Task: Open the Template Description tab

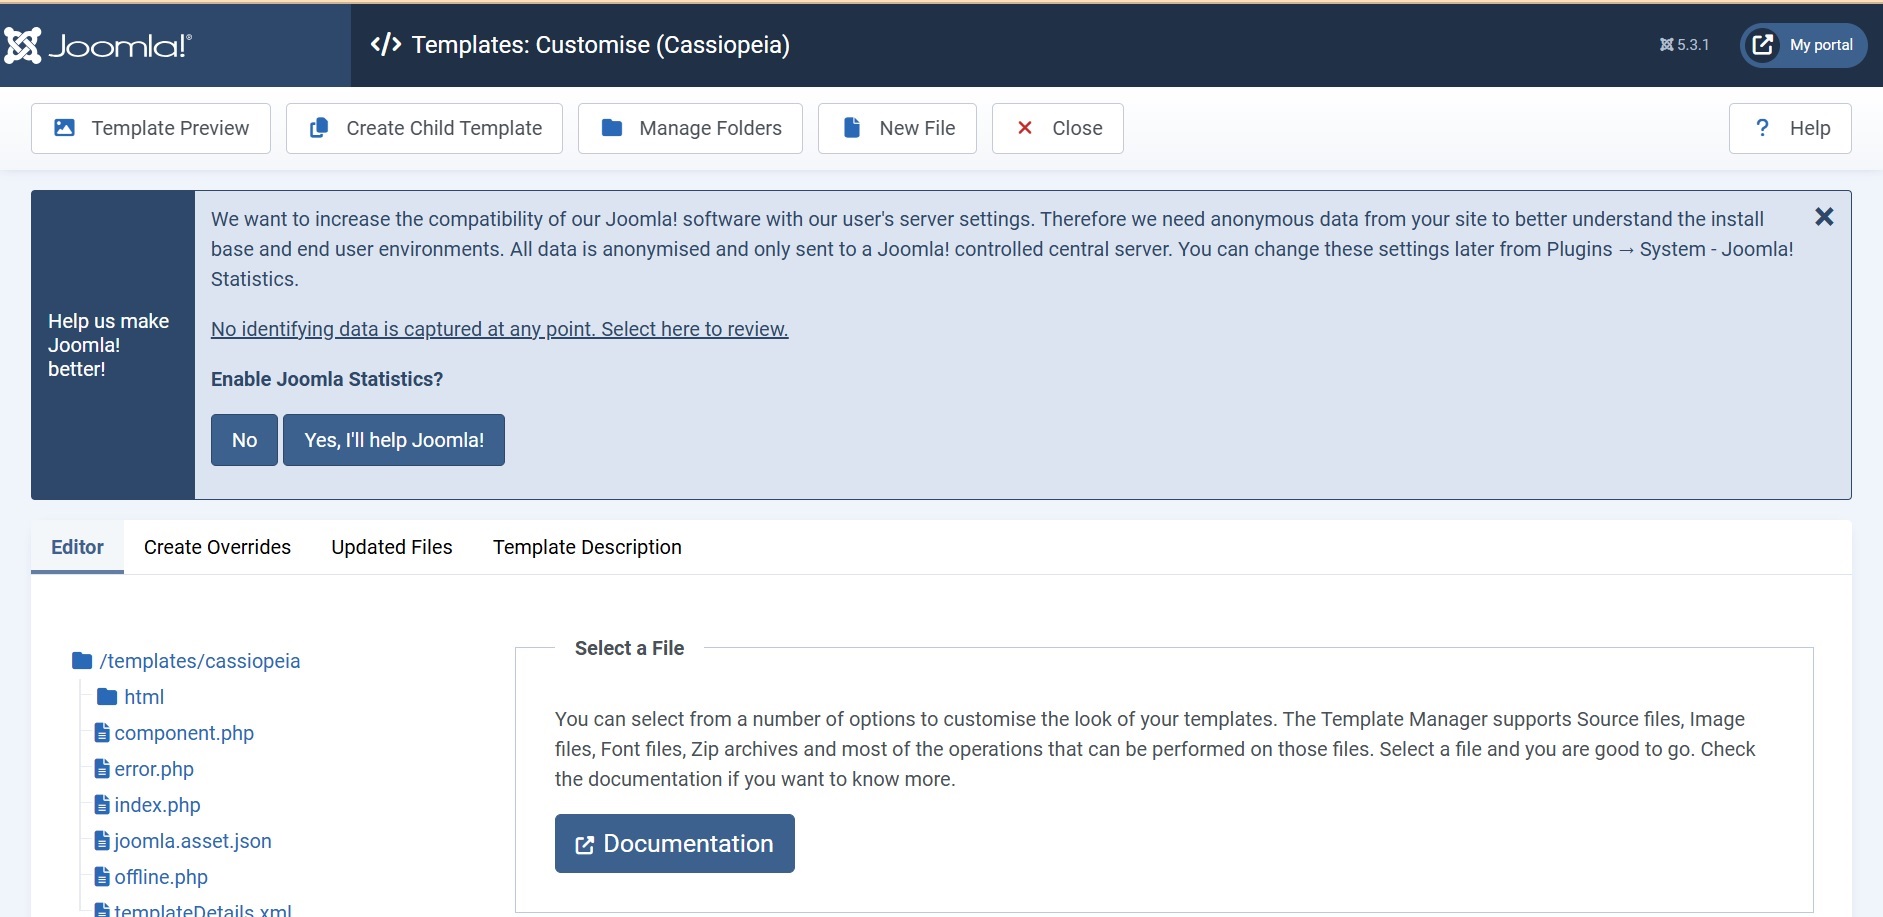Action: (587, 547)
